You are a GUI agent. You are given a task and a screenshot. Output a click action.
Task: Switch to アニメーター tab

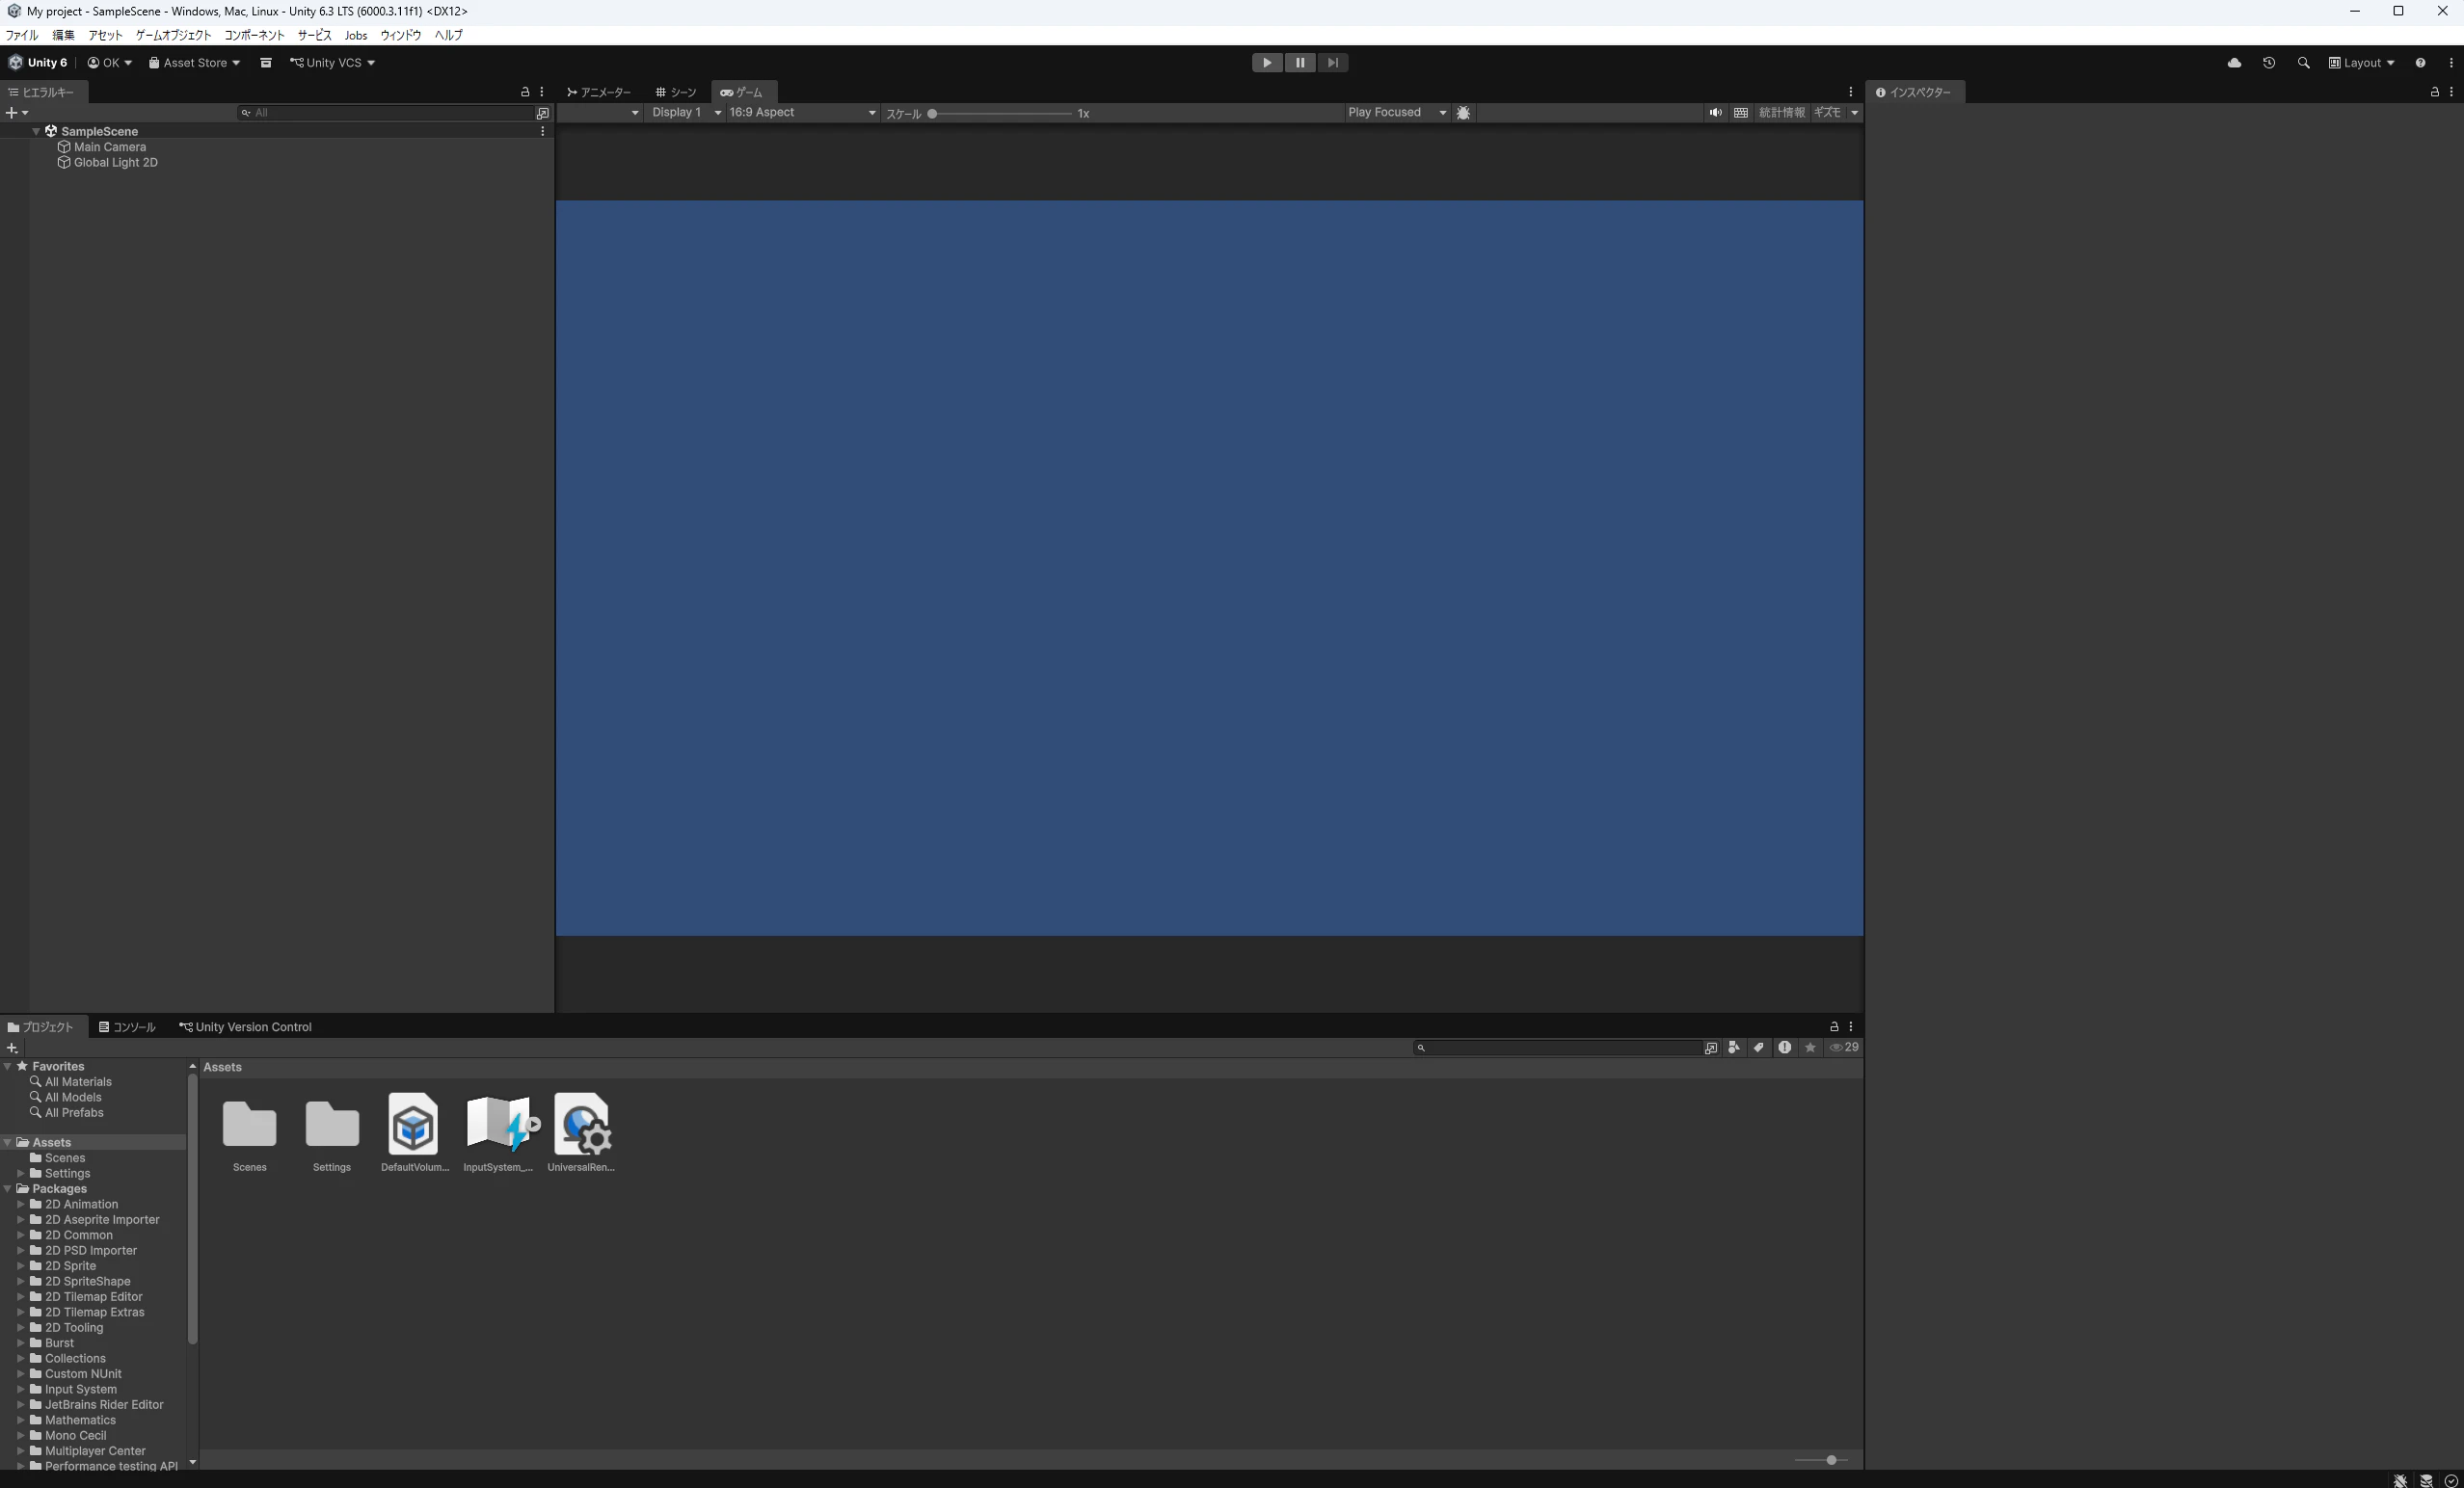(x=598, y=92)
